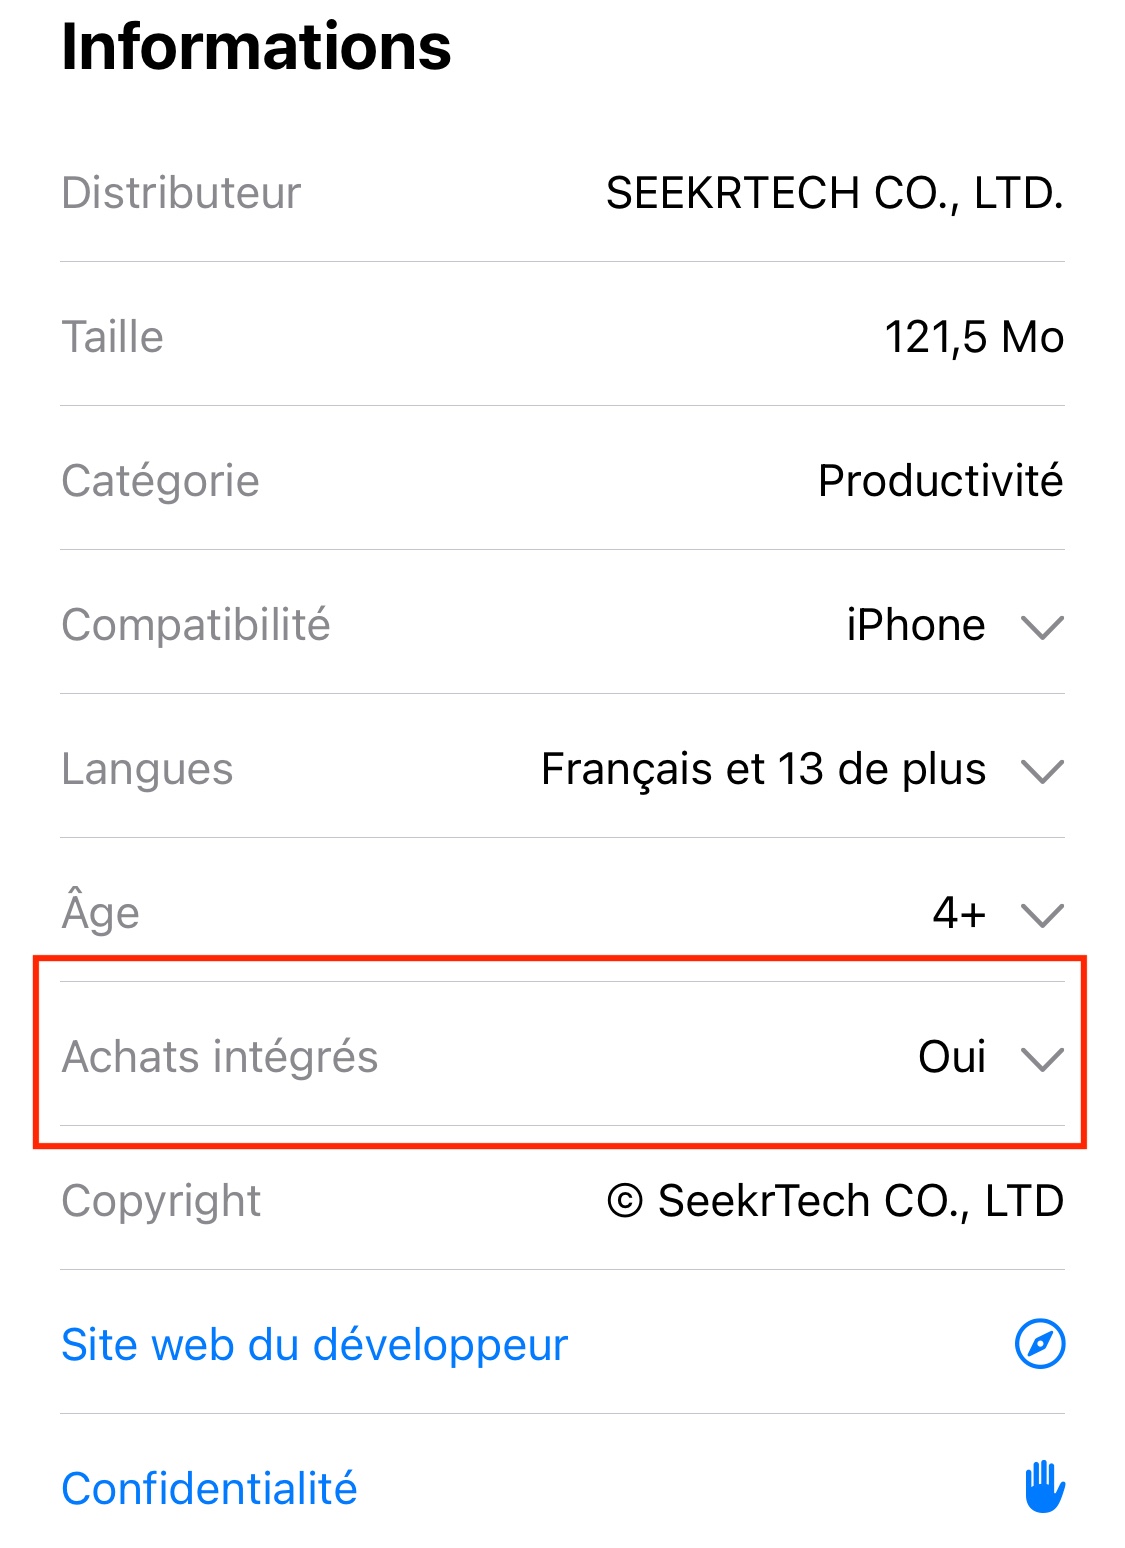The height and width of the screenshot is (1548, 1125).
Task: Open Site web du développeur link
Action: pos(314,1344)
